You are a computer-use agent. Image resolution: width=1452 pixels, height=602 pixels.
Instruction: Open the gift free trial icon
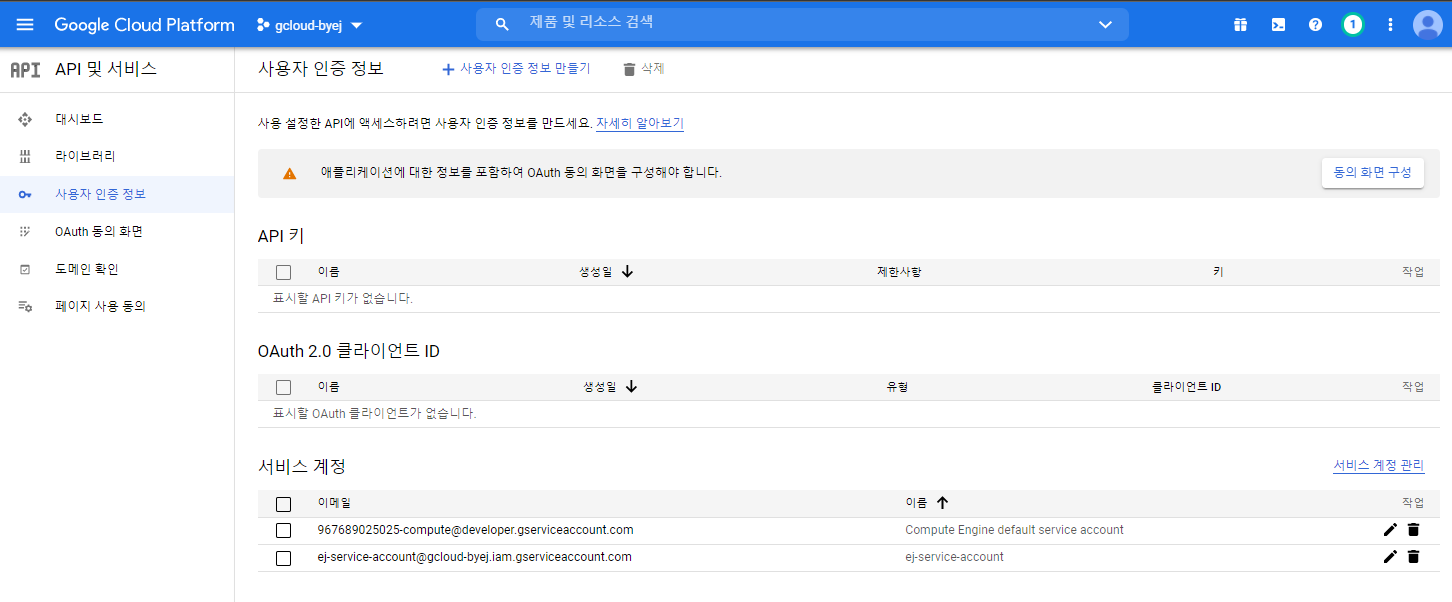point(1241,25)
